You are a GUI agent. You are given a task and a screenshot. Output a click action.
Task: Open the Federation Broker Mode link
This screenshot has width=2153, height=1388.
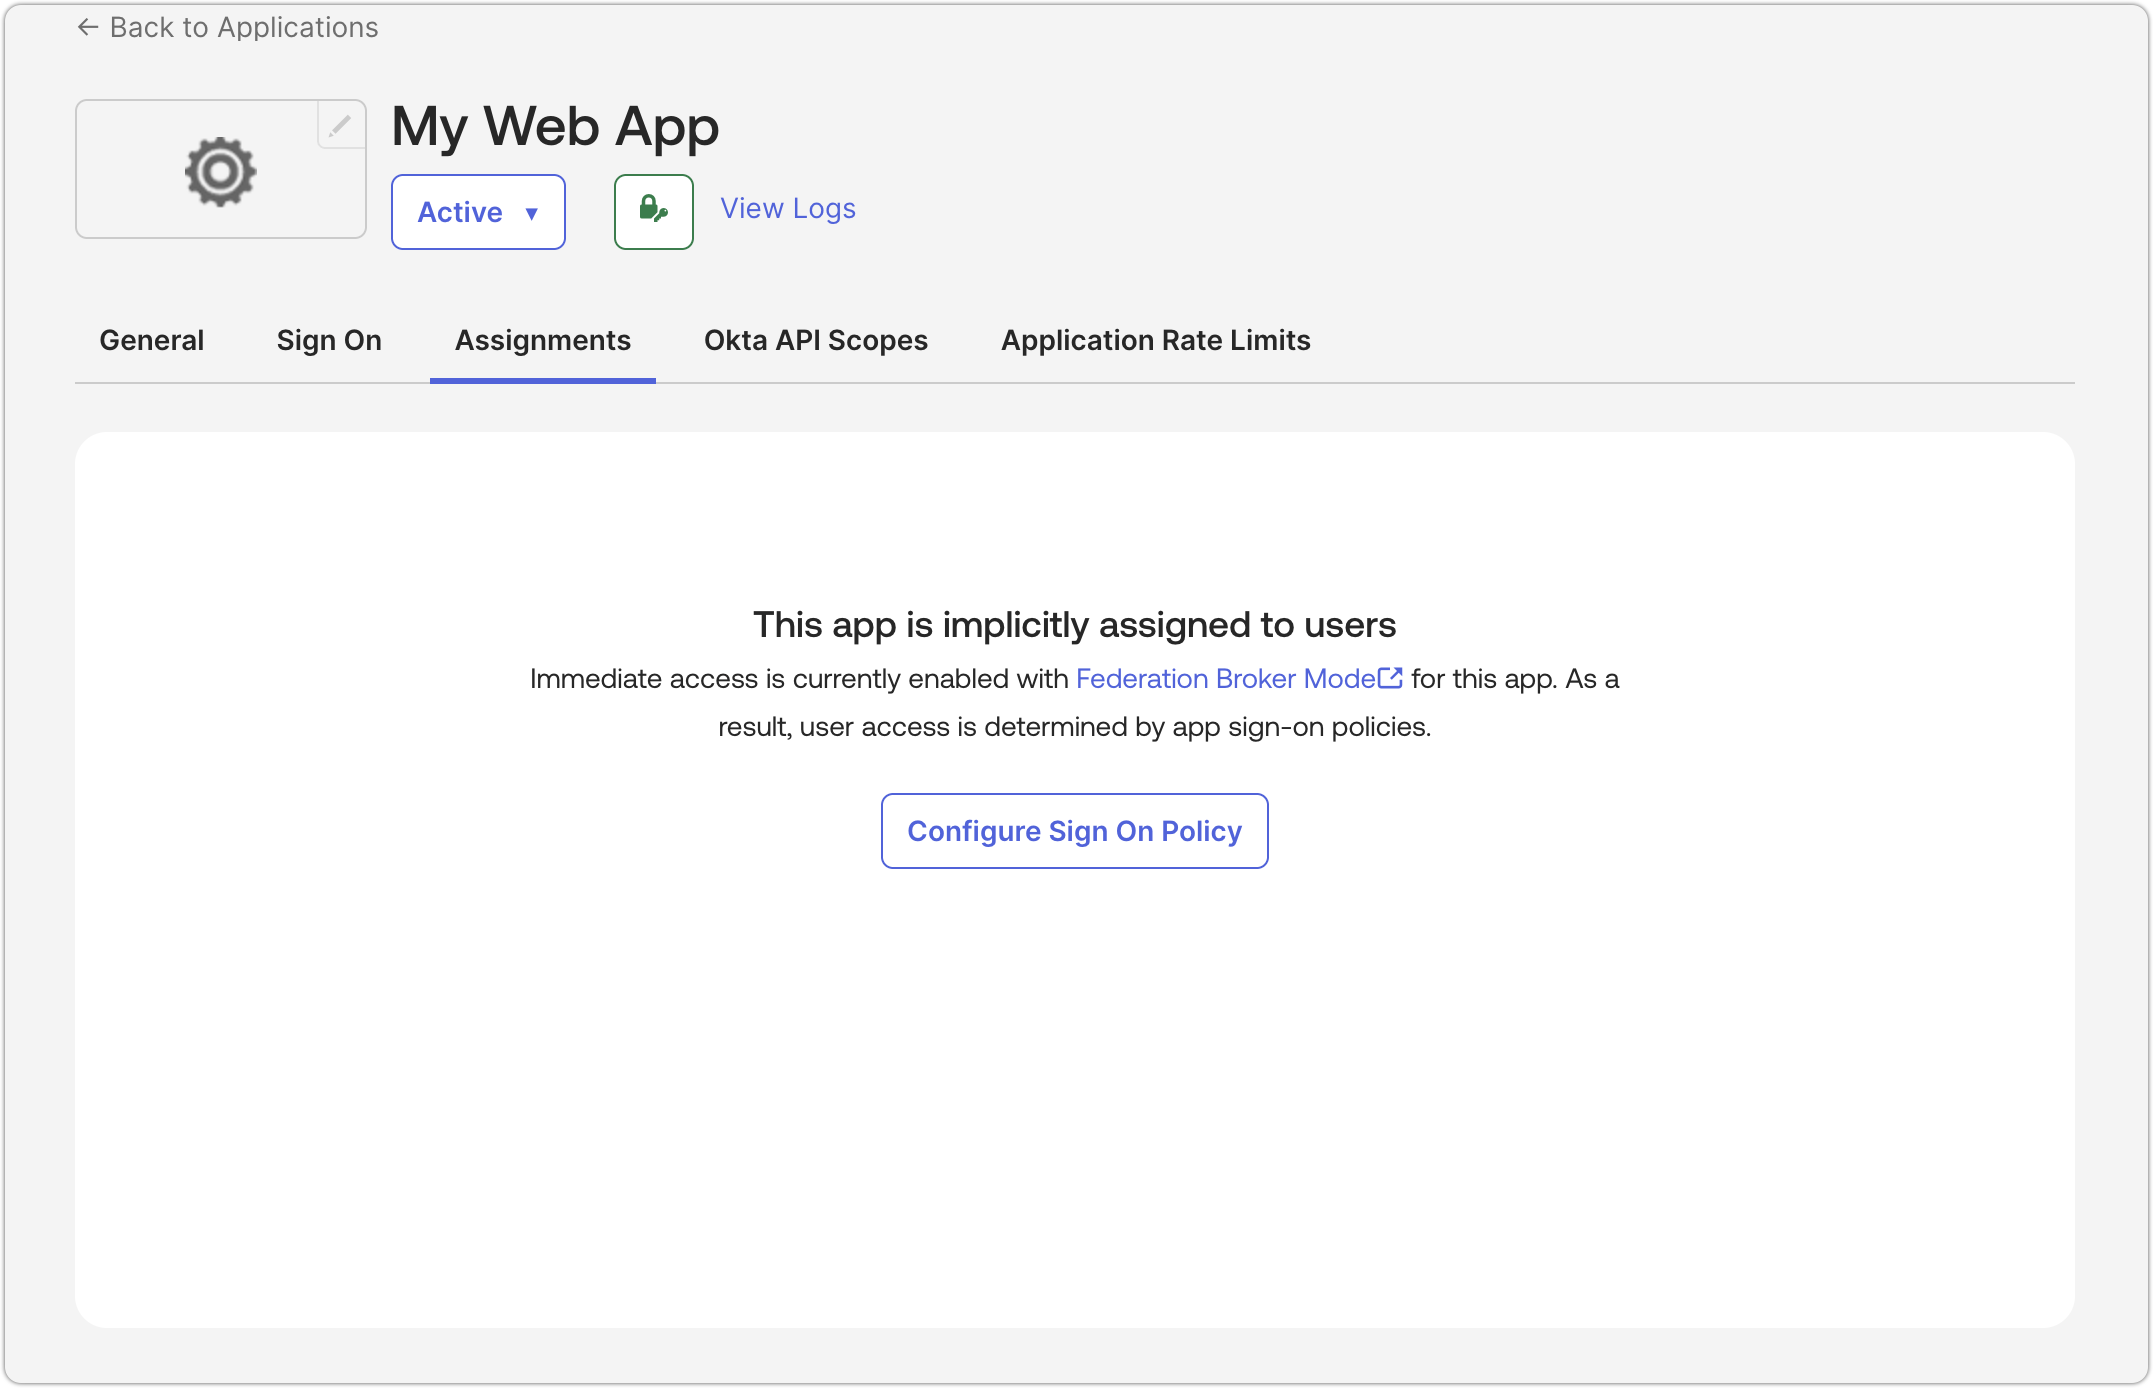1225,679
